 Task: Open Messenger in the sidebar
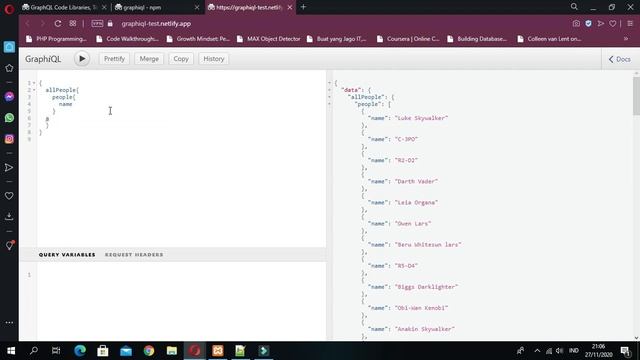[x=9, y=97]
